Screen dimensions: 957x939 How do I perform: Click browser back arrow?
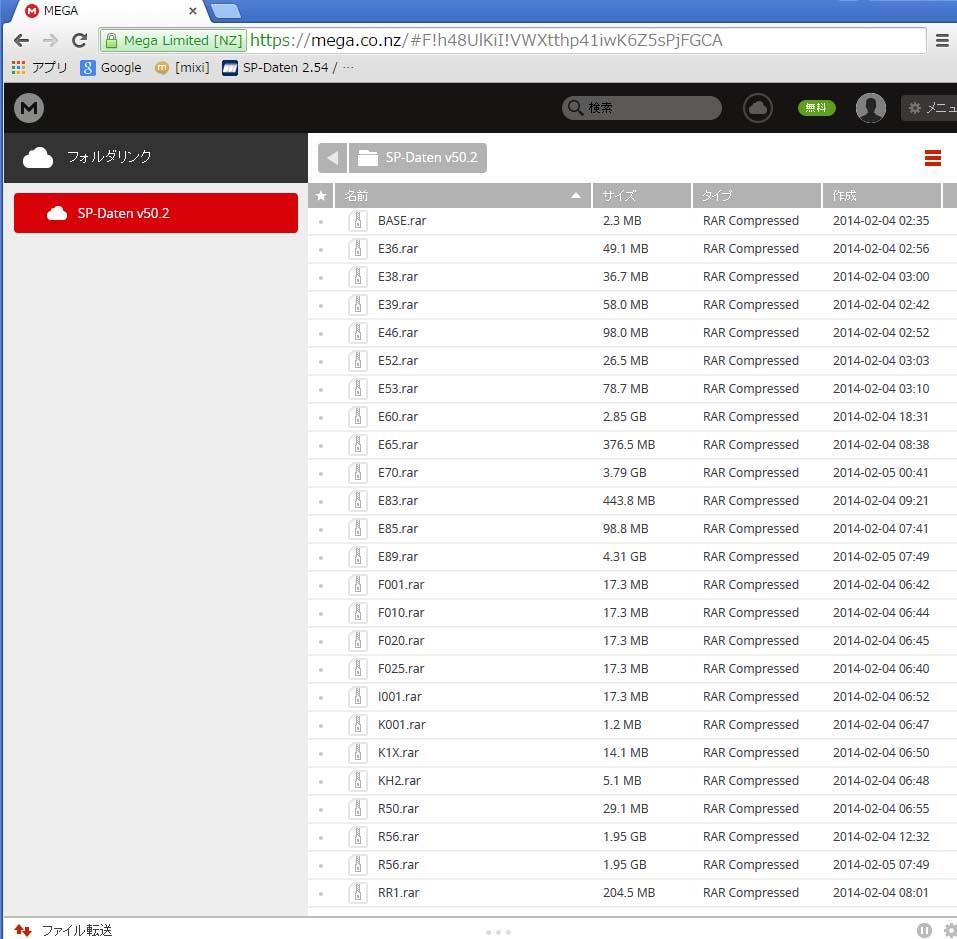[21, 40]
